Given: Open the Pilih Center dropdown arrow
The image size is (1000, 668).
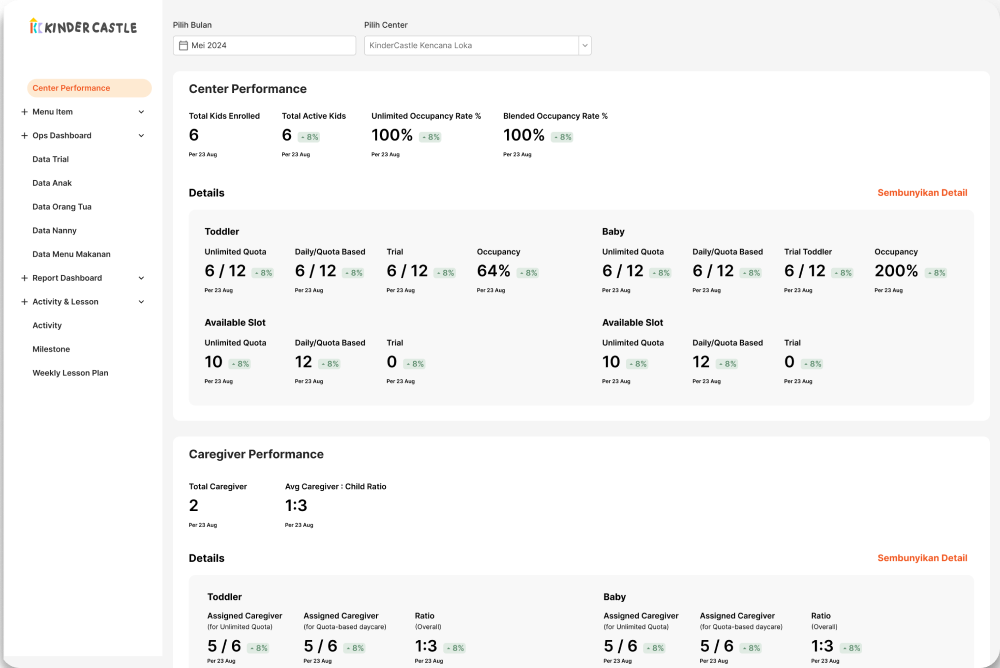Looking at the screenshot, I should pyautogui.click(x=585, y=45).
